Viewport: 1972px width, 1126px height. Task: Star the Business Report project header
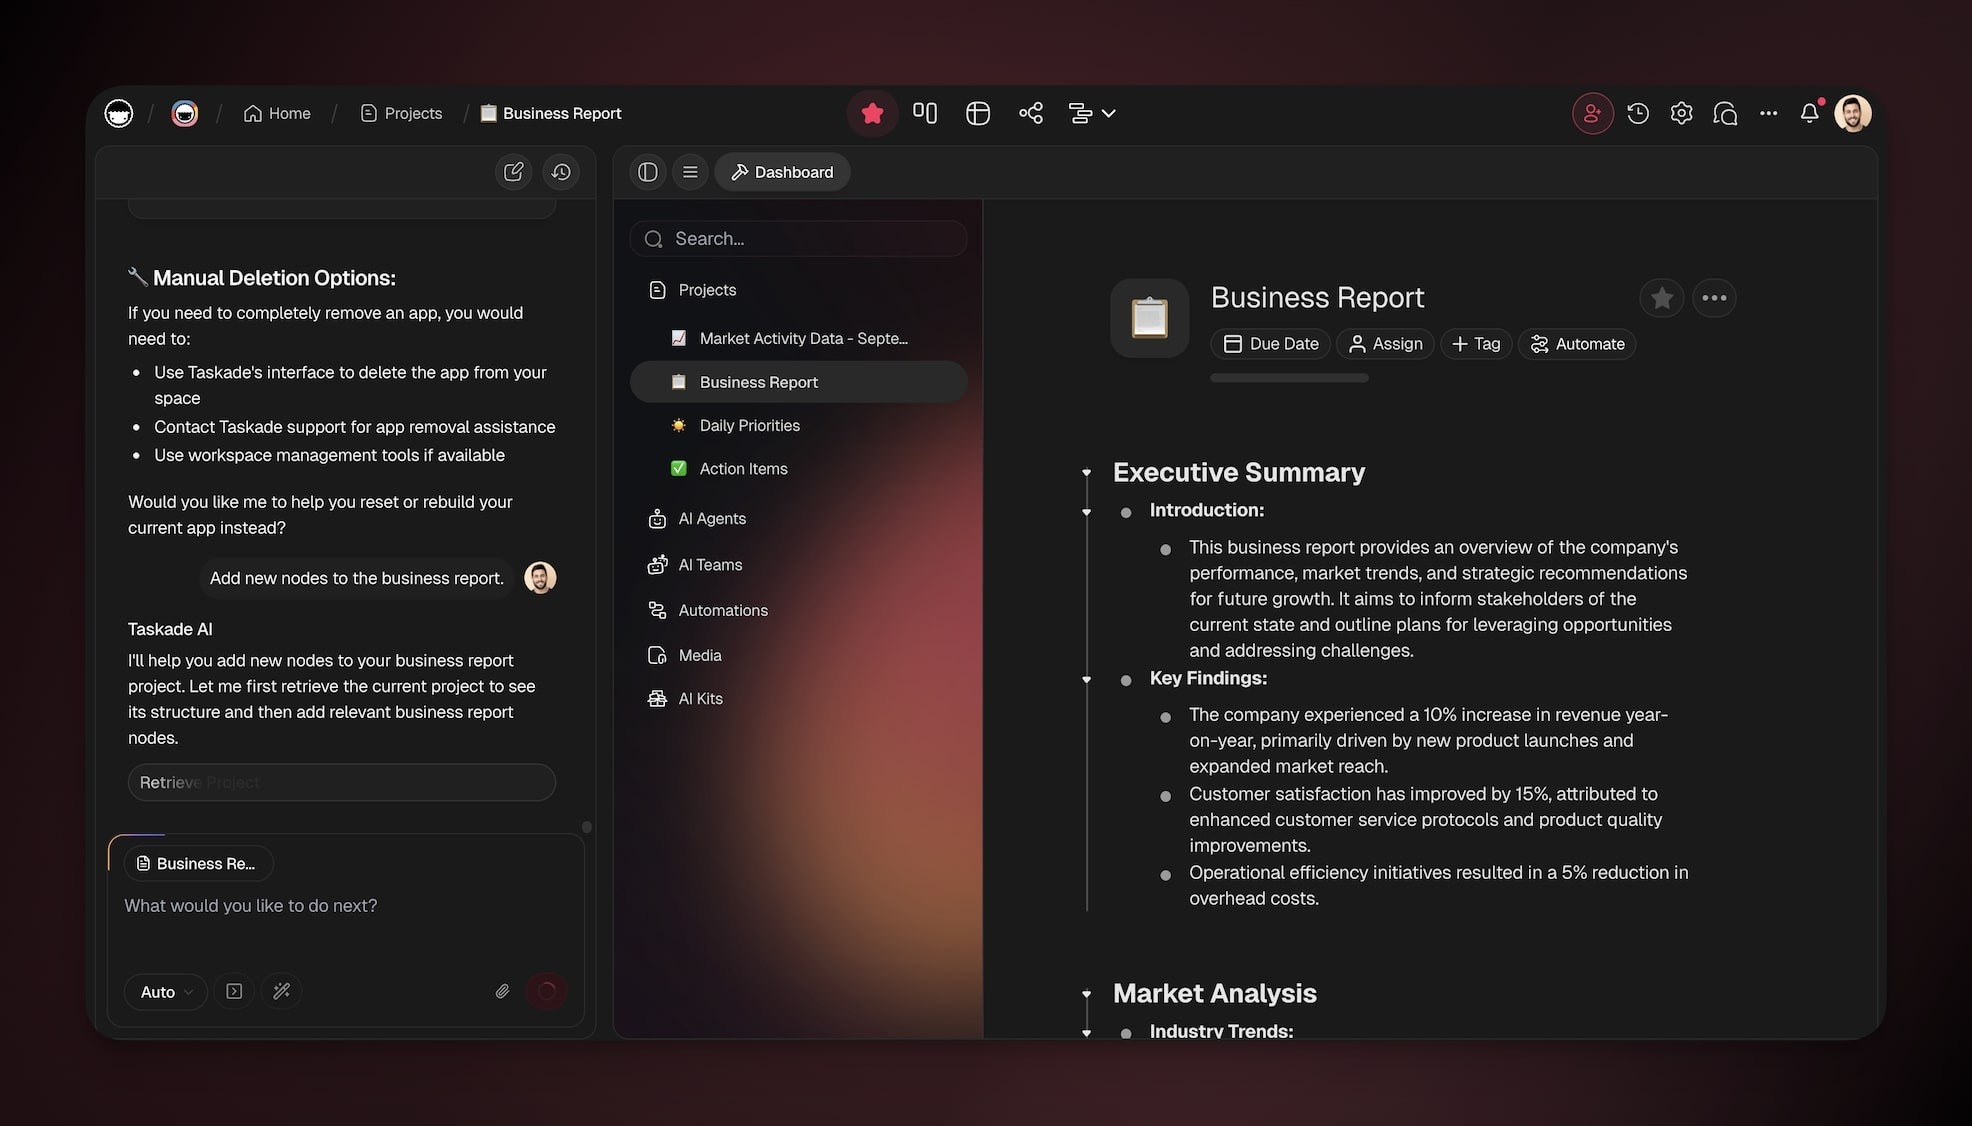[1661, 298]
